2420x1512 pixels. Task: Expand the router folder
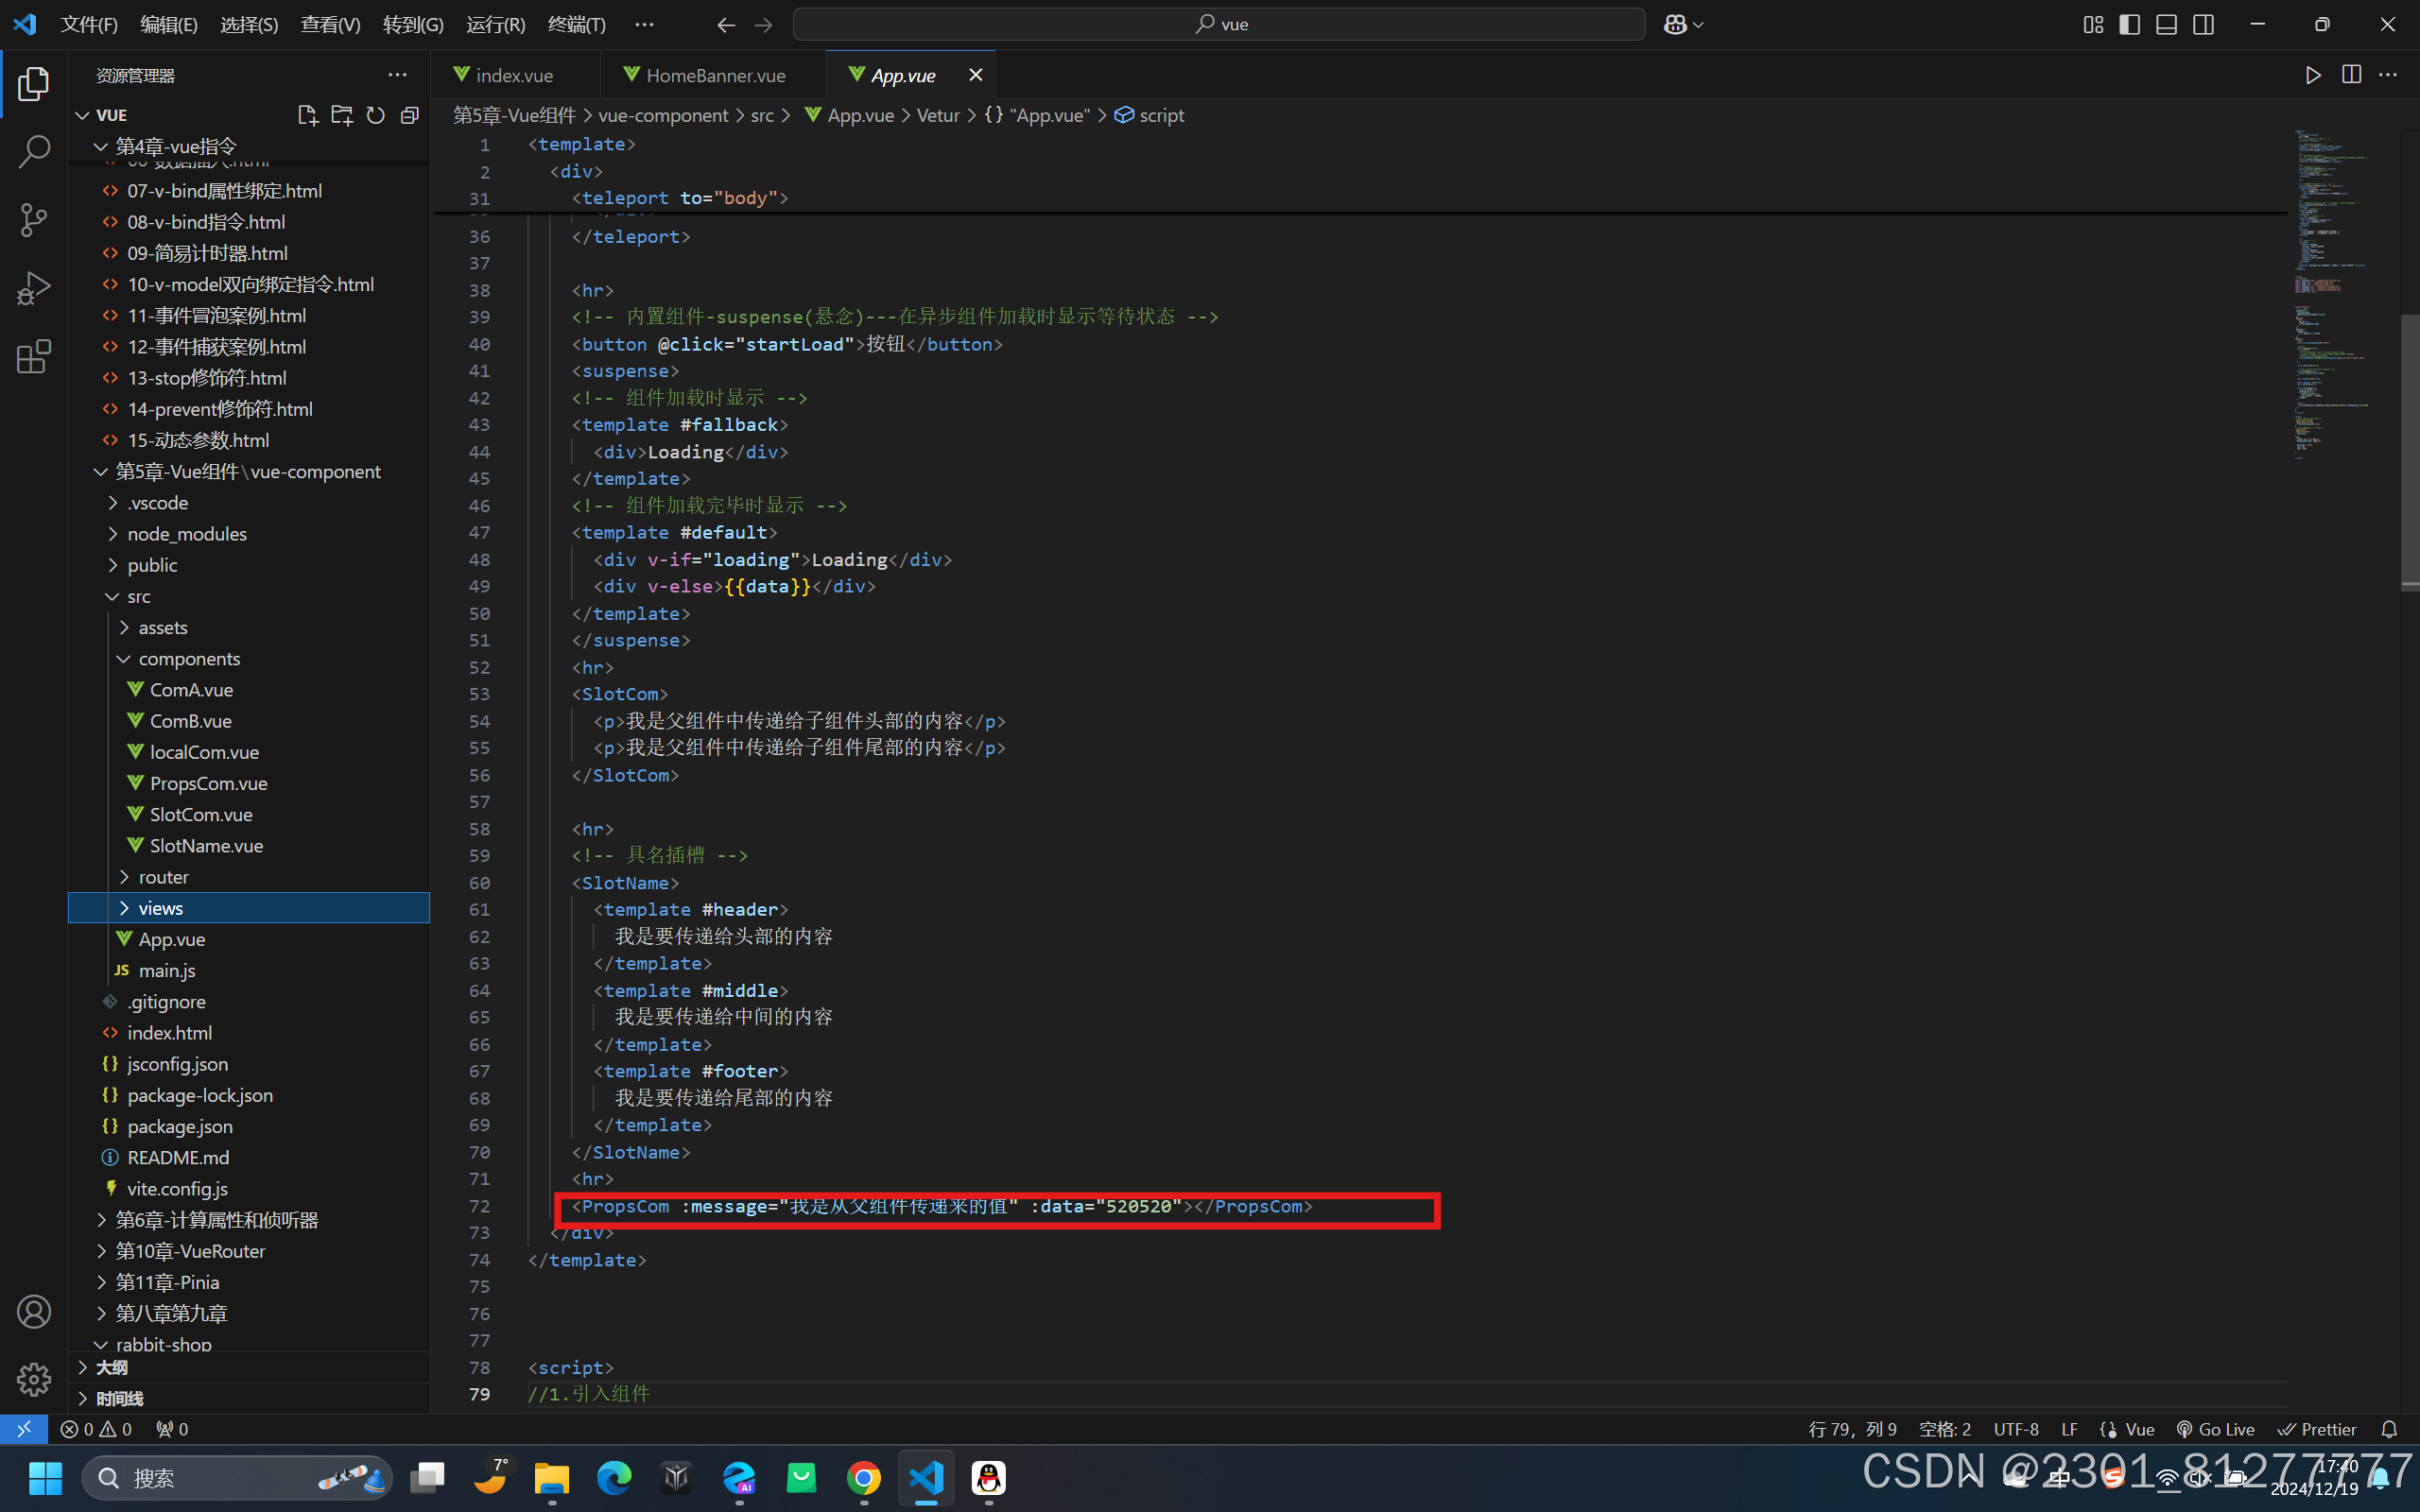(x=249, y=876)
